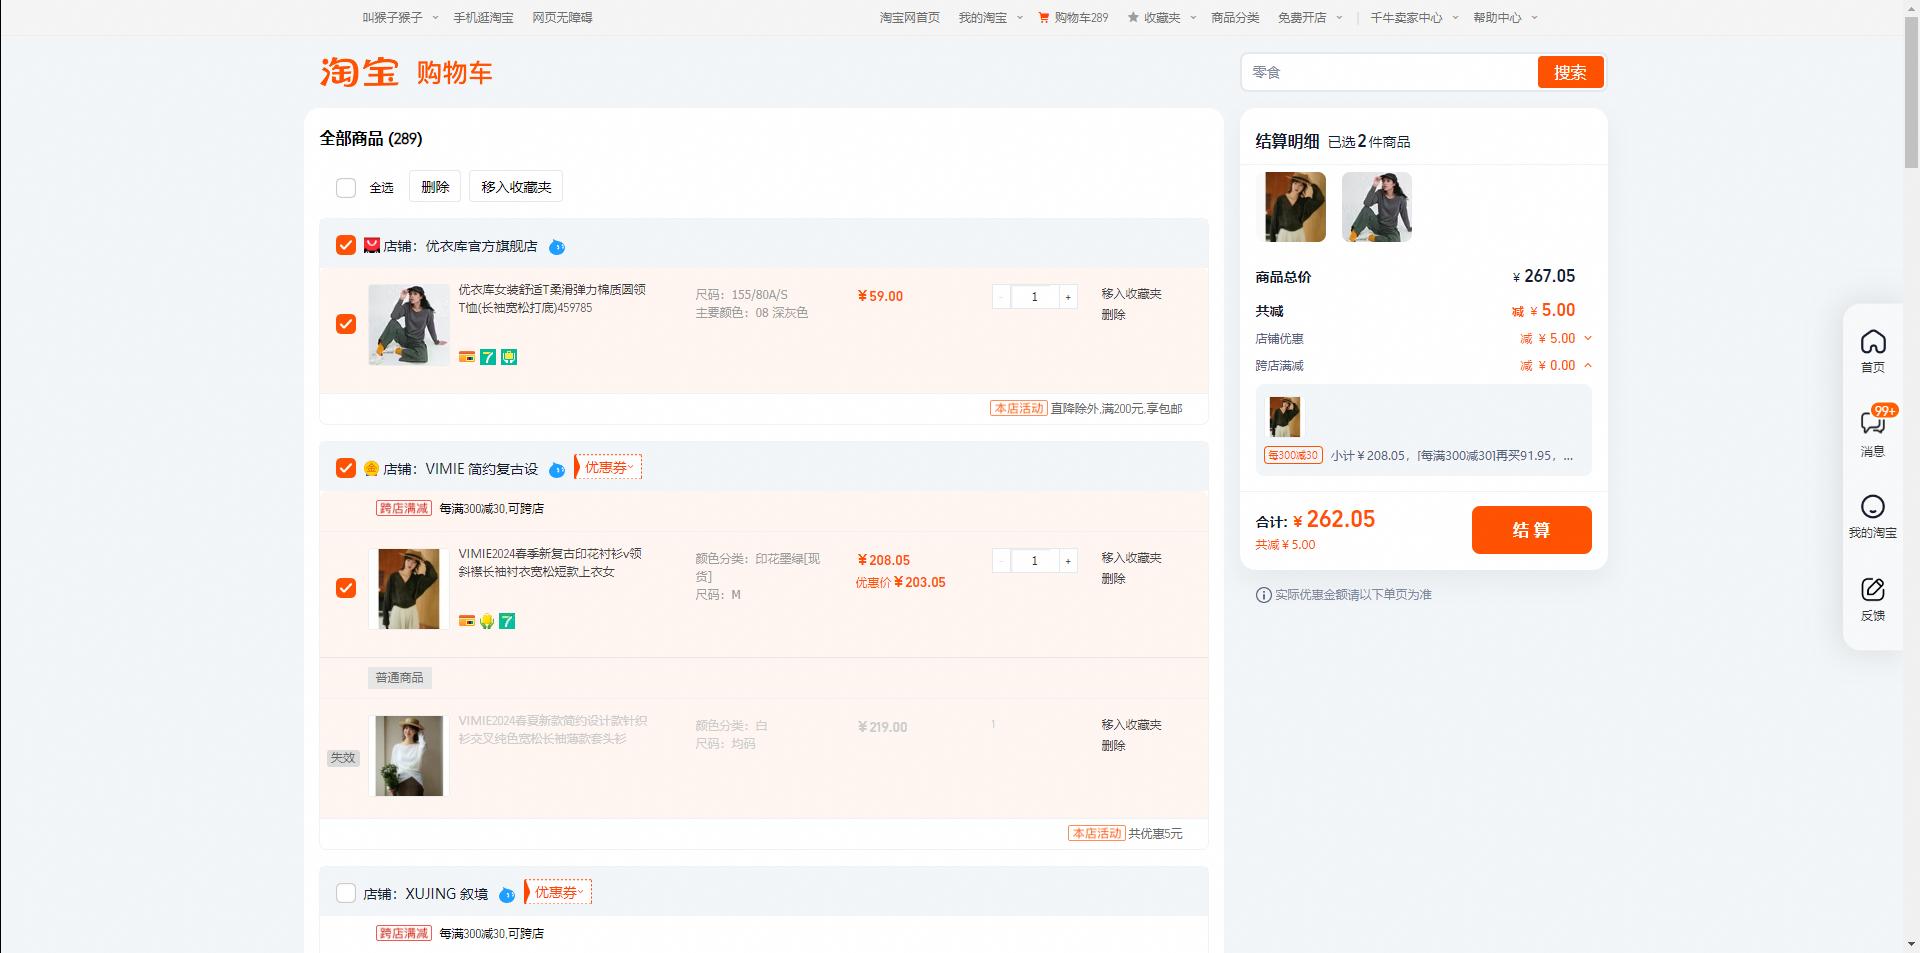This screenshot has height=953, width=1920.
Task: Move 优衣库 T恤 item to 收藏夹
Action: click(1131, 294)
